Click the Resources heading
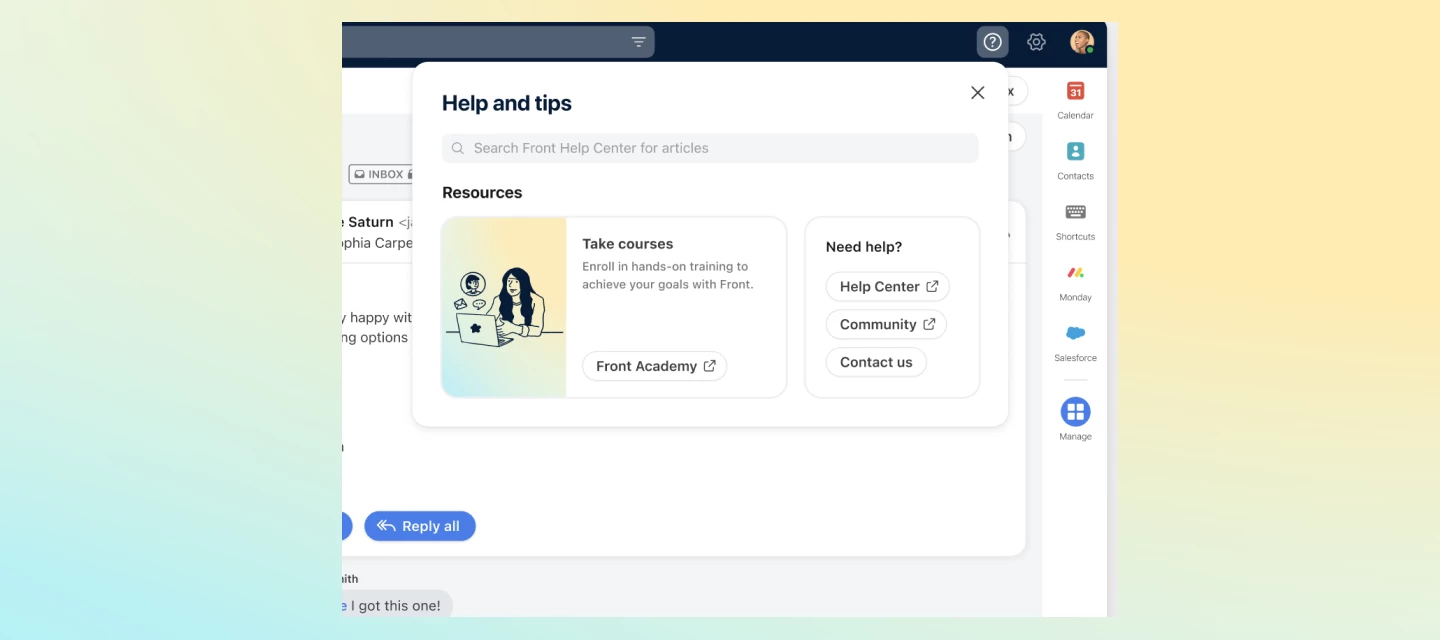 click(482, 193)
